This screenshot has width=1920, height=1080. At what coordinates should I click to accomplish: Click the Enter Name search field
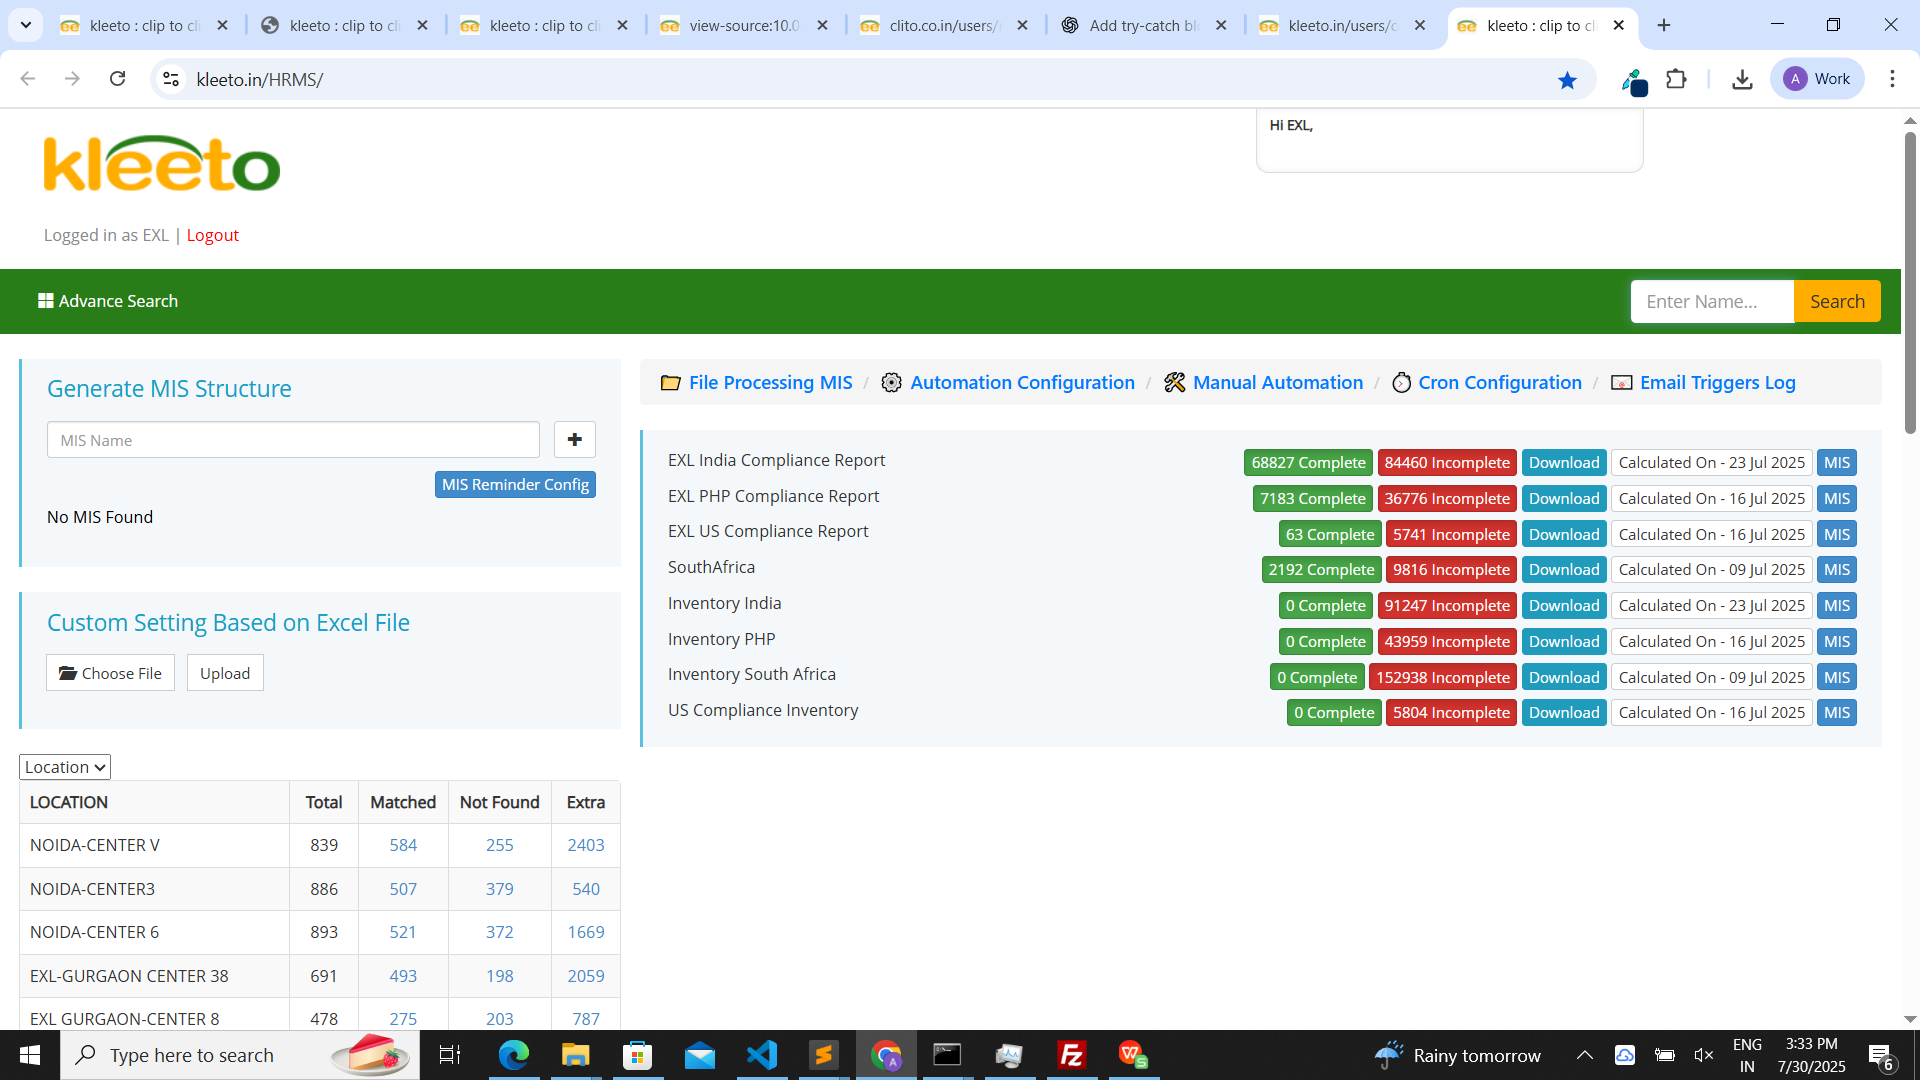click(x=1711, y=302)
